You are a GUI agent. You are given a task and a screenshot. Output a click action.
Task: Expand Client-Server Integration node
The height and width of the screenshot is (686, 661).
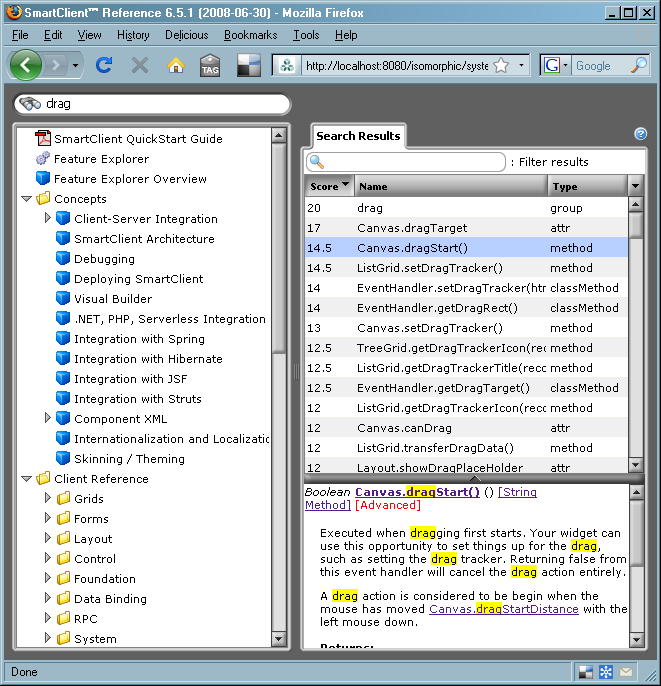tap(47, 219)
